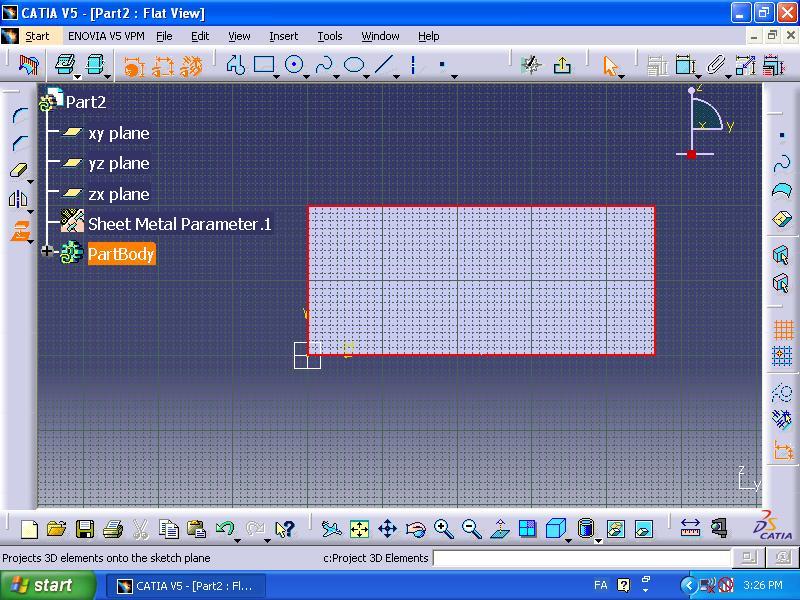Open the line tool dropdown arrow
This screenshot has height=600, width=800.
click(396, 75)
